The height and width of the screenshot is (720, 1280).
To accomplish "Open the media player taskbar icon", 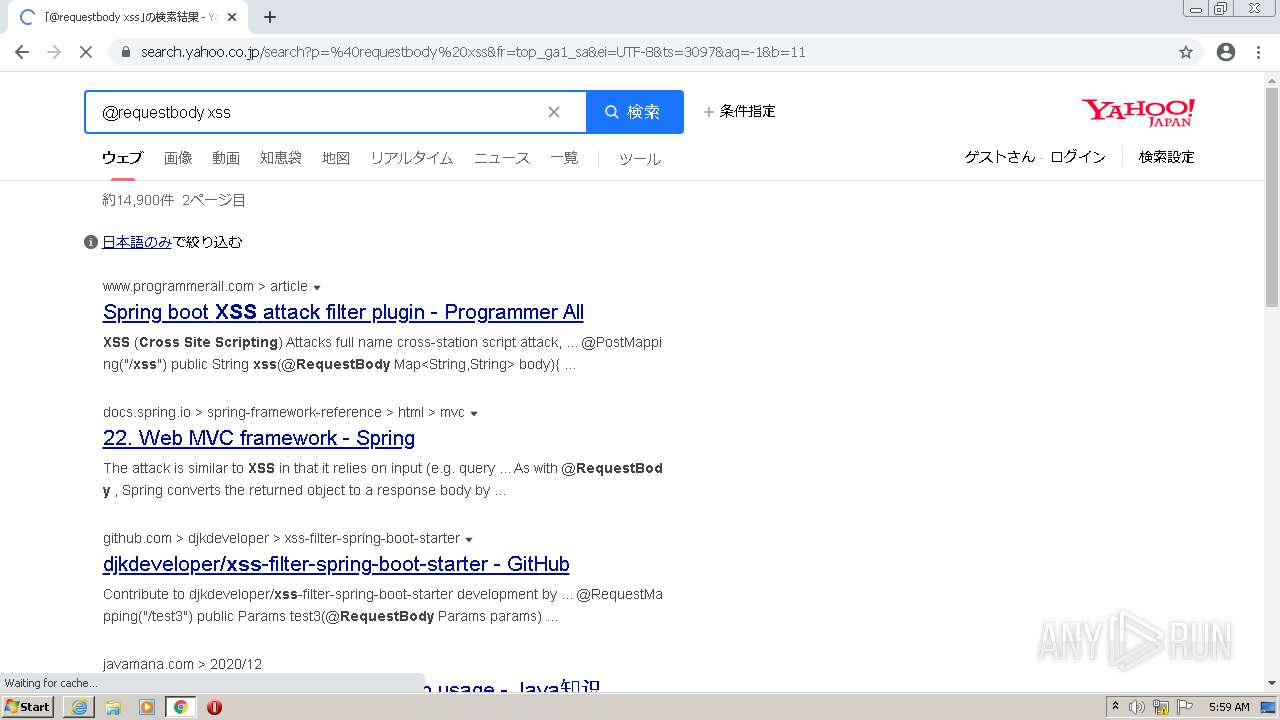I will [x=147, y=707].
